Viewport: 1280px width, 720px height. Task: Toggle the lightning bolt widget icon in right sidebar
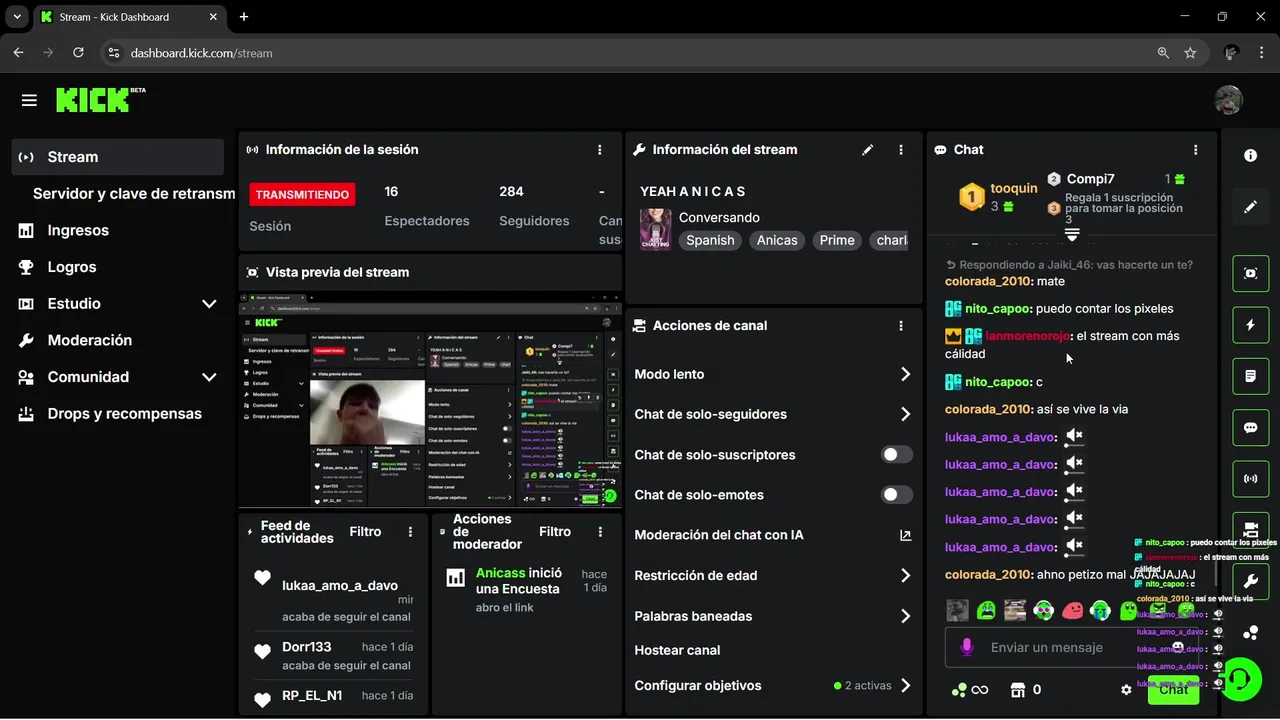[1250, 325]
